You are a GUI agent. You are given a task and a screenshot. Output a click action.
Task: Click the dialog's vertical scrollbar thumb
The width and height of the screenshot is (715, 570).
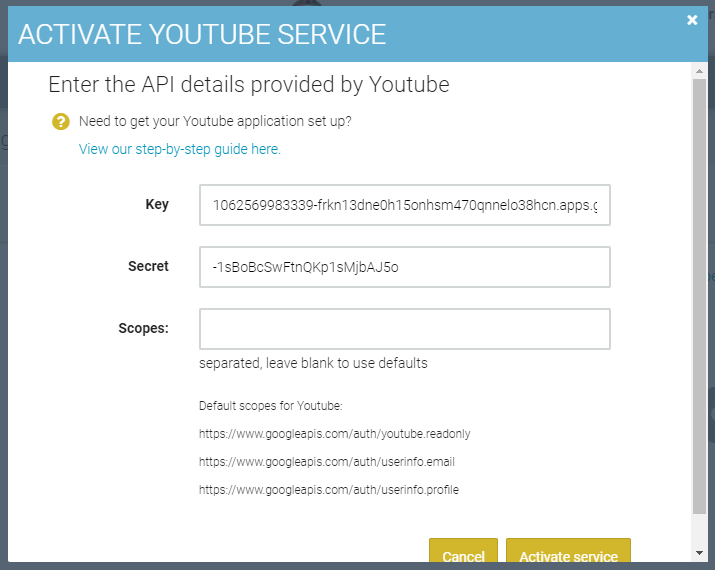pyautogui.click(x=699, y=296)
